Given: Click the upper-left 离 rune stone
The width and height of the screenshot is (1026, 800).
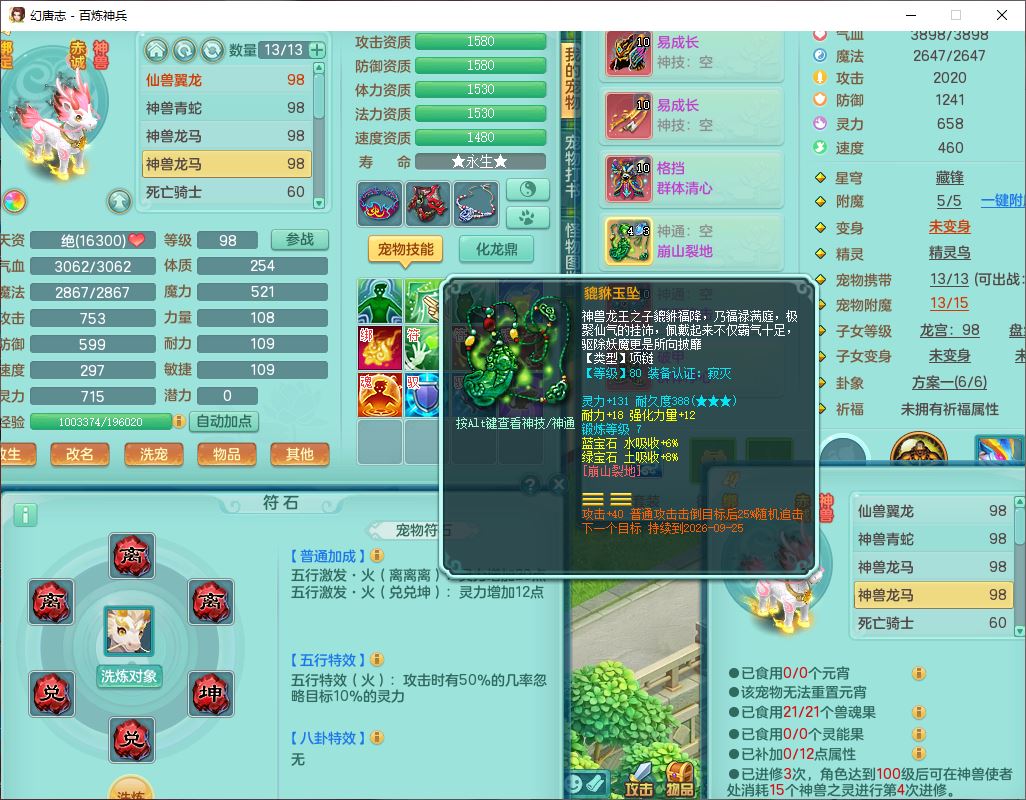Looking at the screenshot, I should pos(51,602).
